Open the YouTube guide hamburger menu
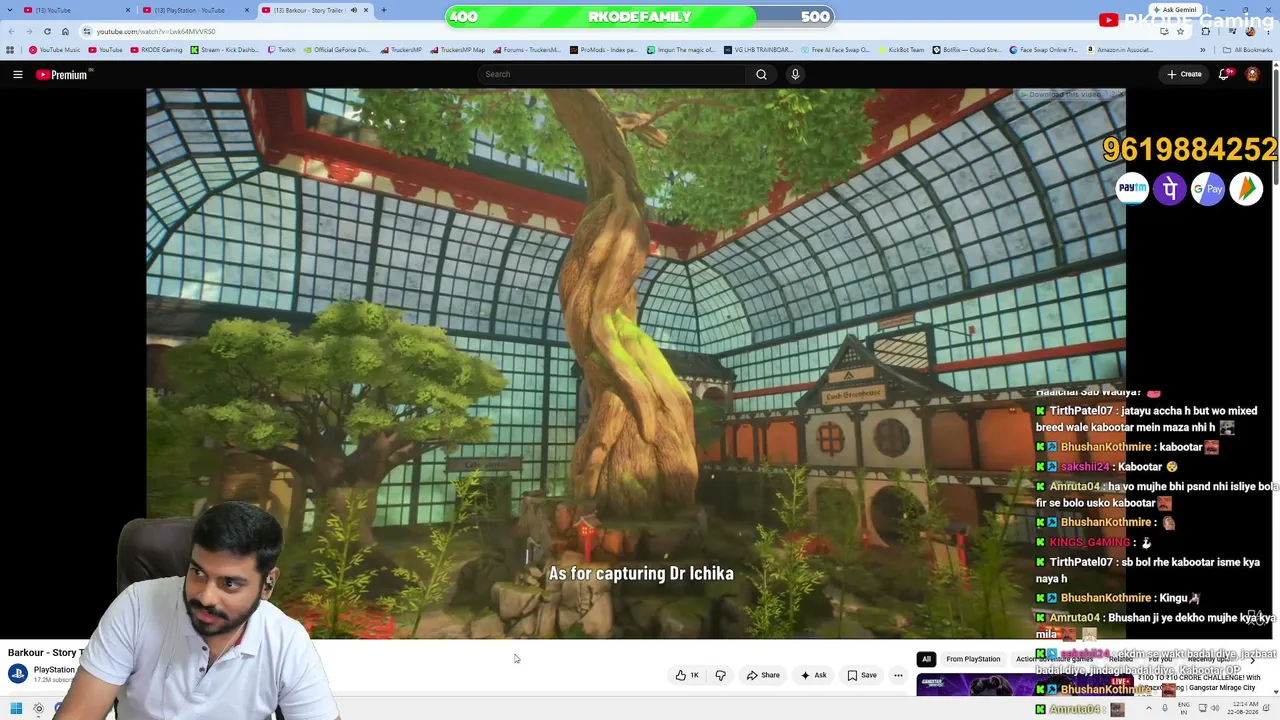 point(18,74)
